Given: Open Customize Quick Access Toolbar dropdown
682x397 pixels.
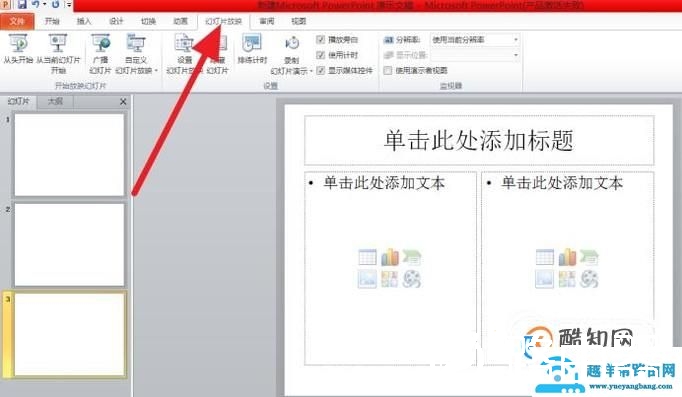Looking at the screenshot, I should click(x=69, y=5).
